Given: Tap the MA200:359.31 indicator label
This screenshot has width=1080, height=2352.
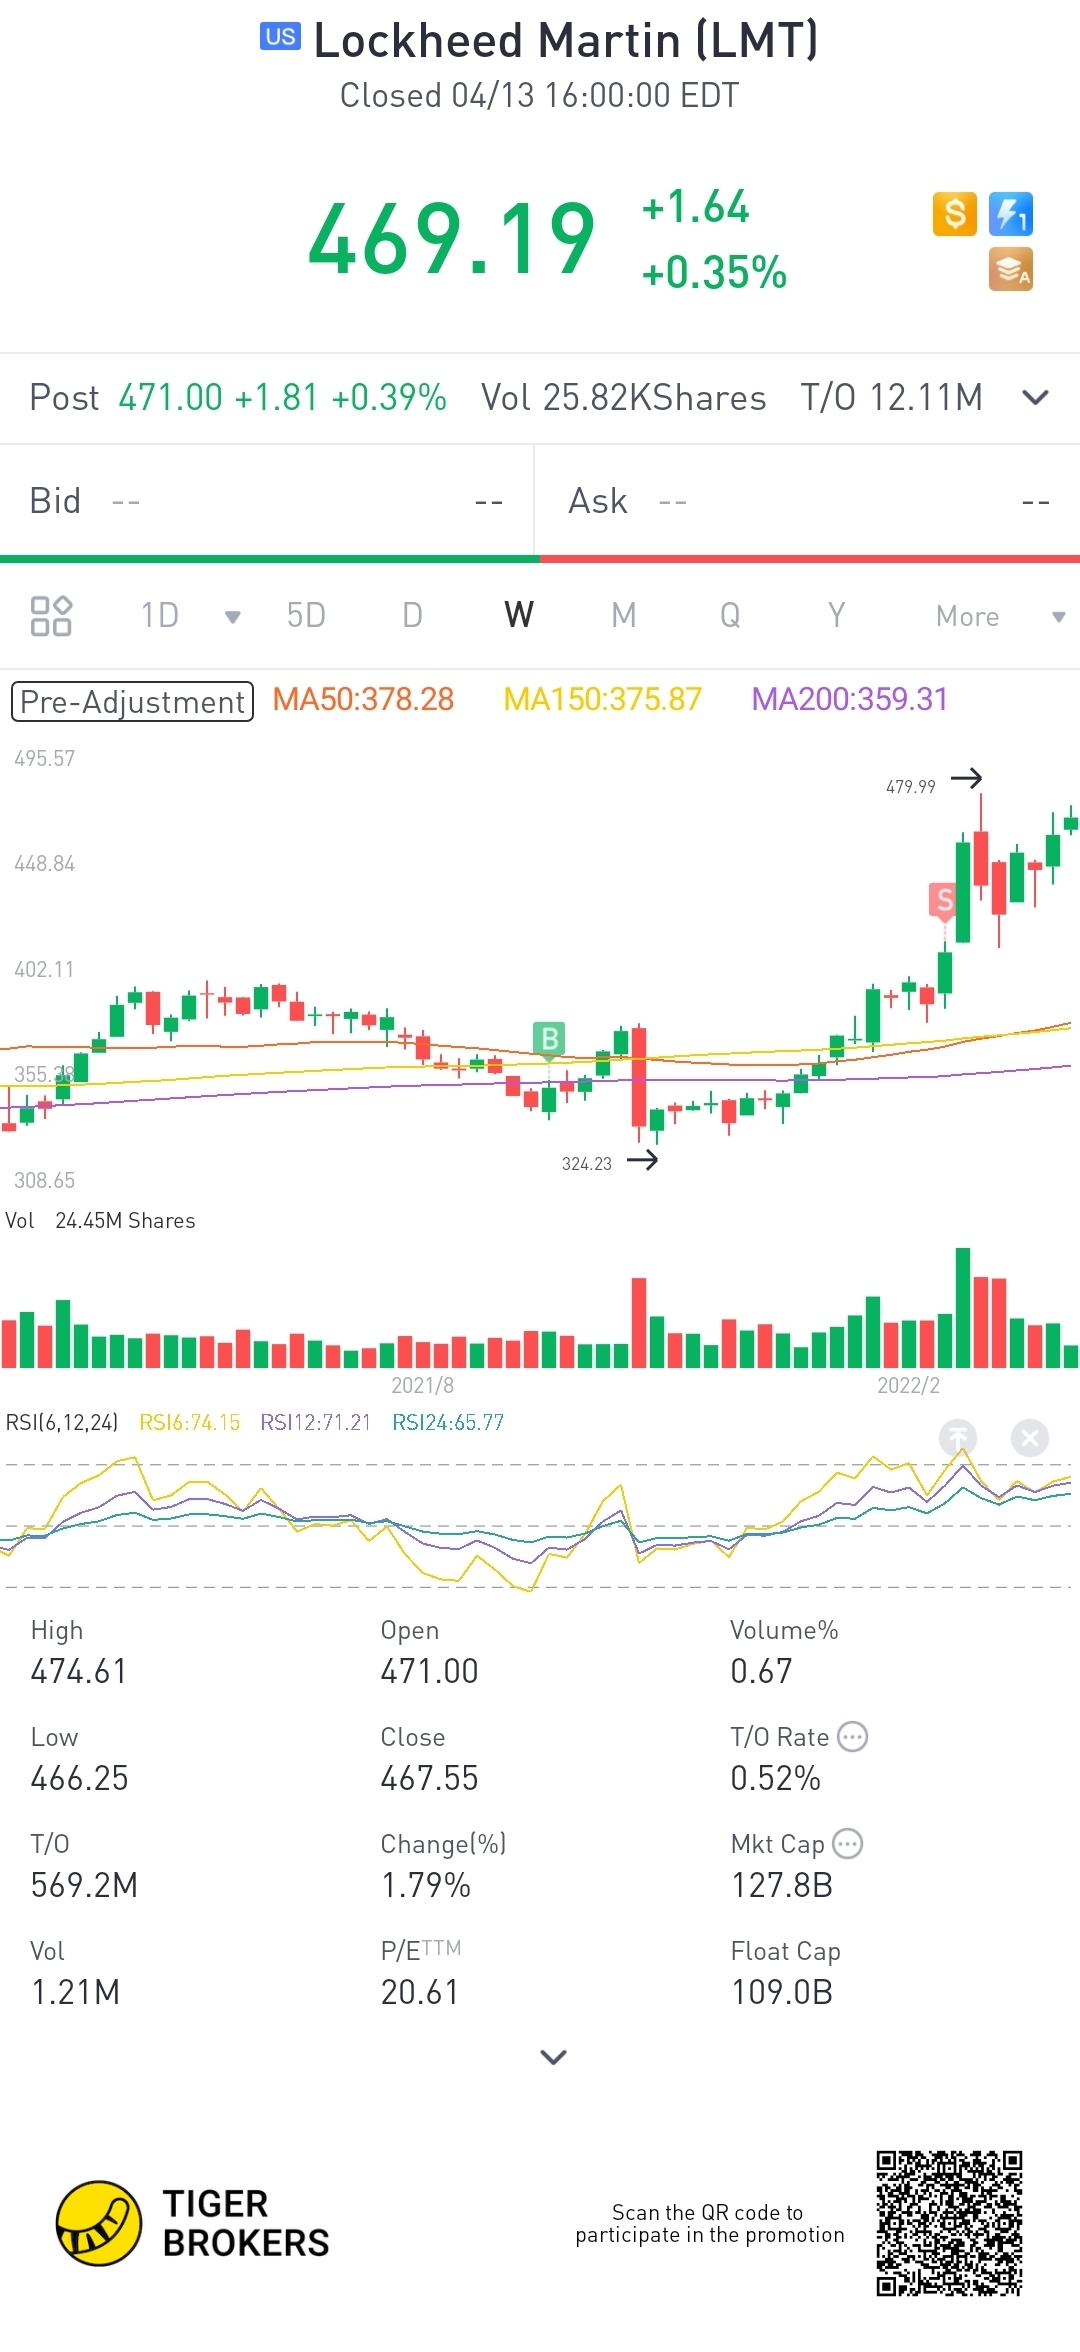Looking at the screenshot, I should coord(849,699).
